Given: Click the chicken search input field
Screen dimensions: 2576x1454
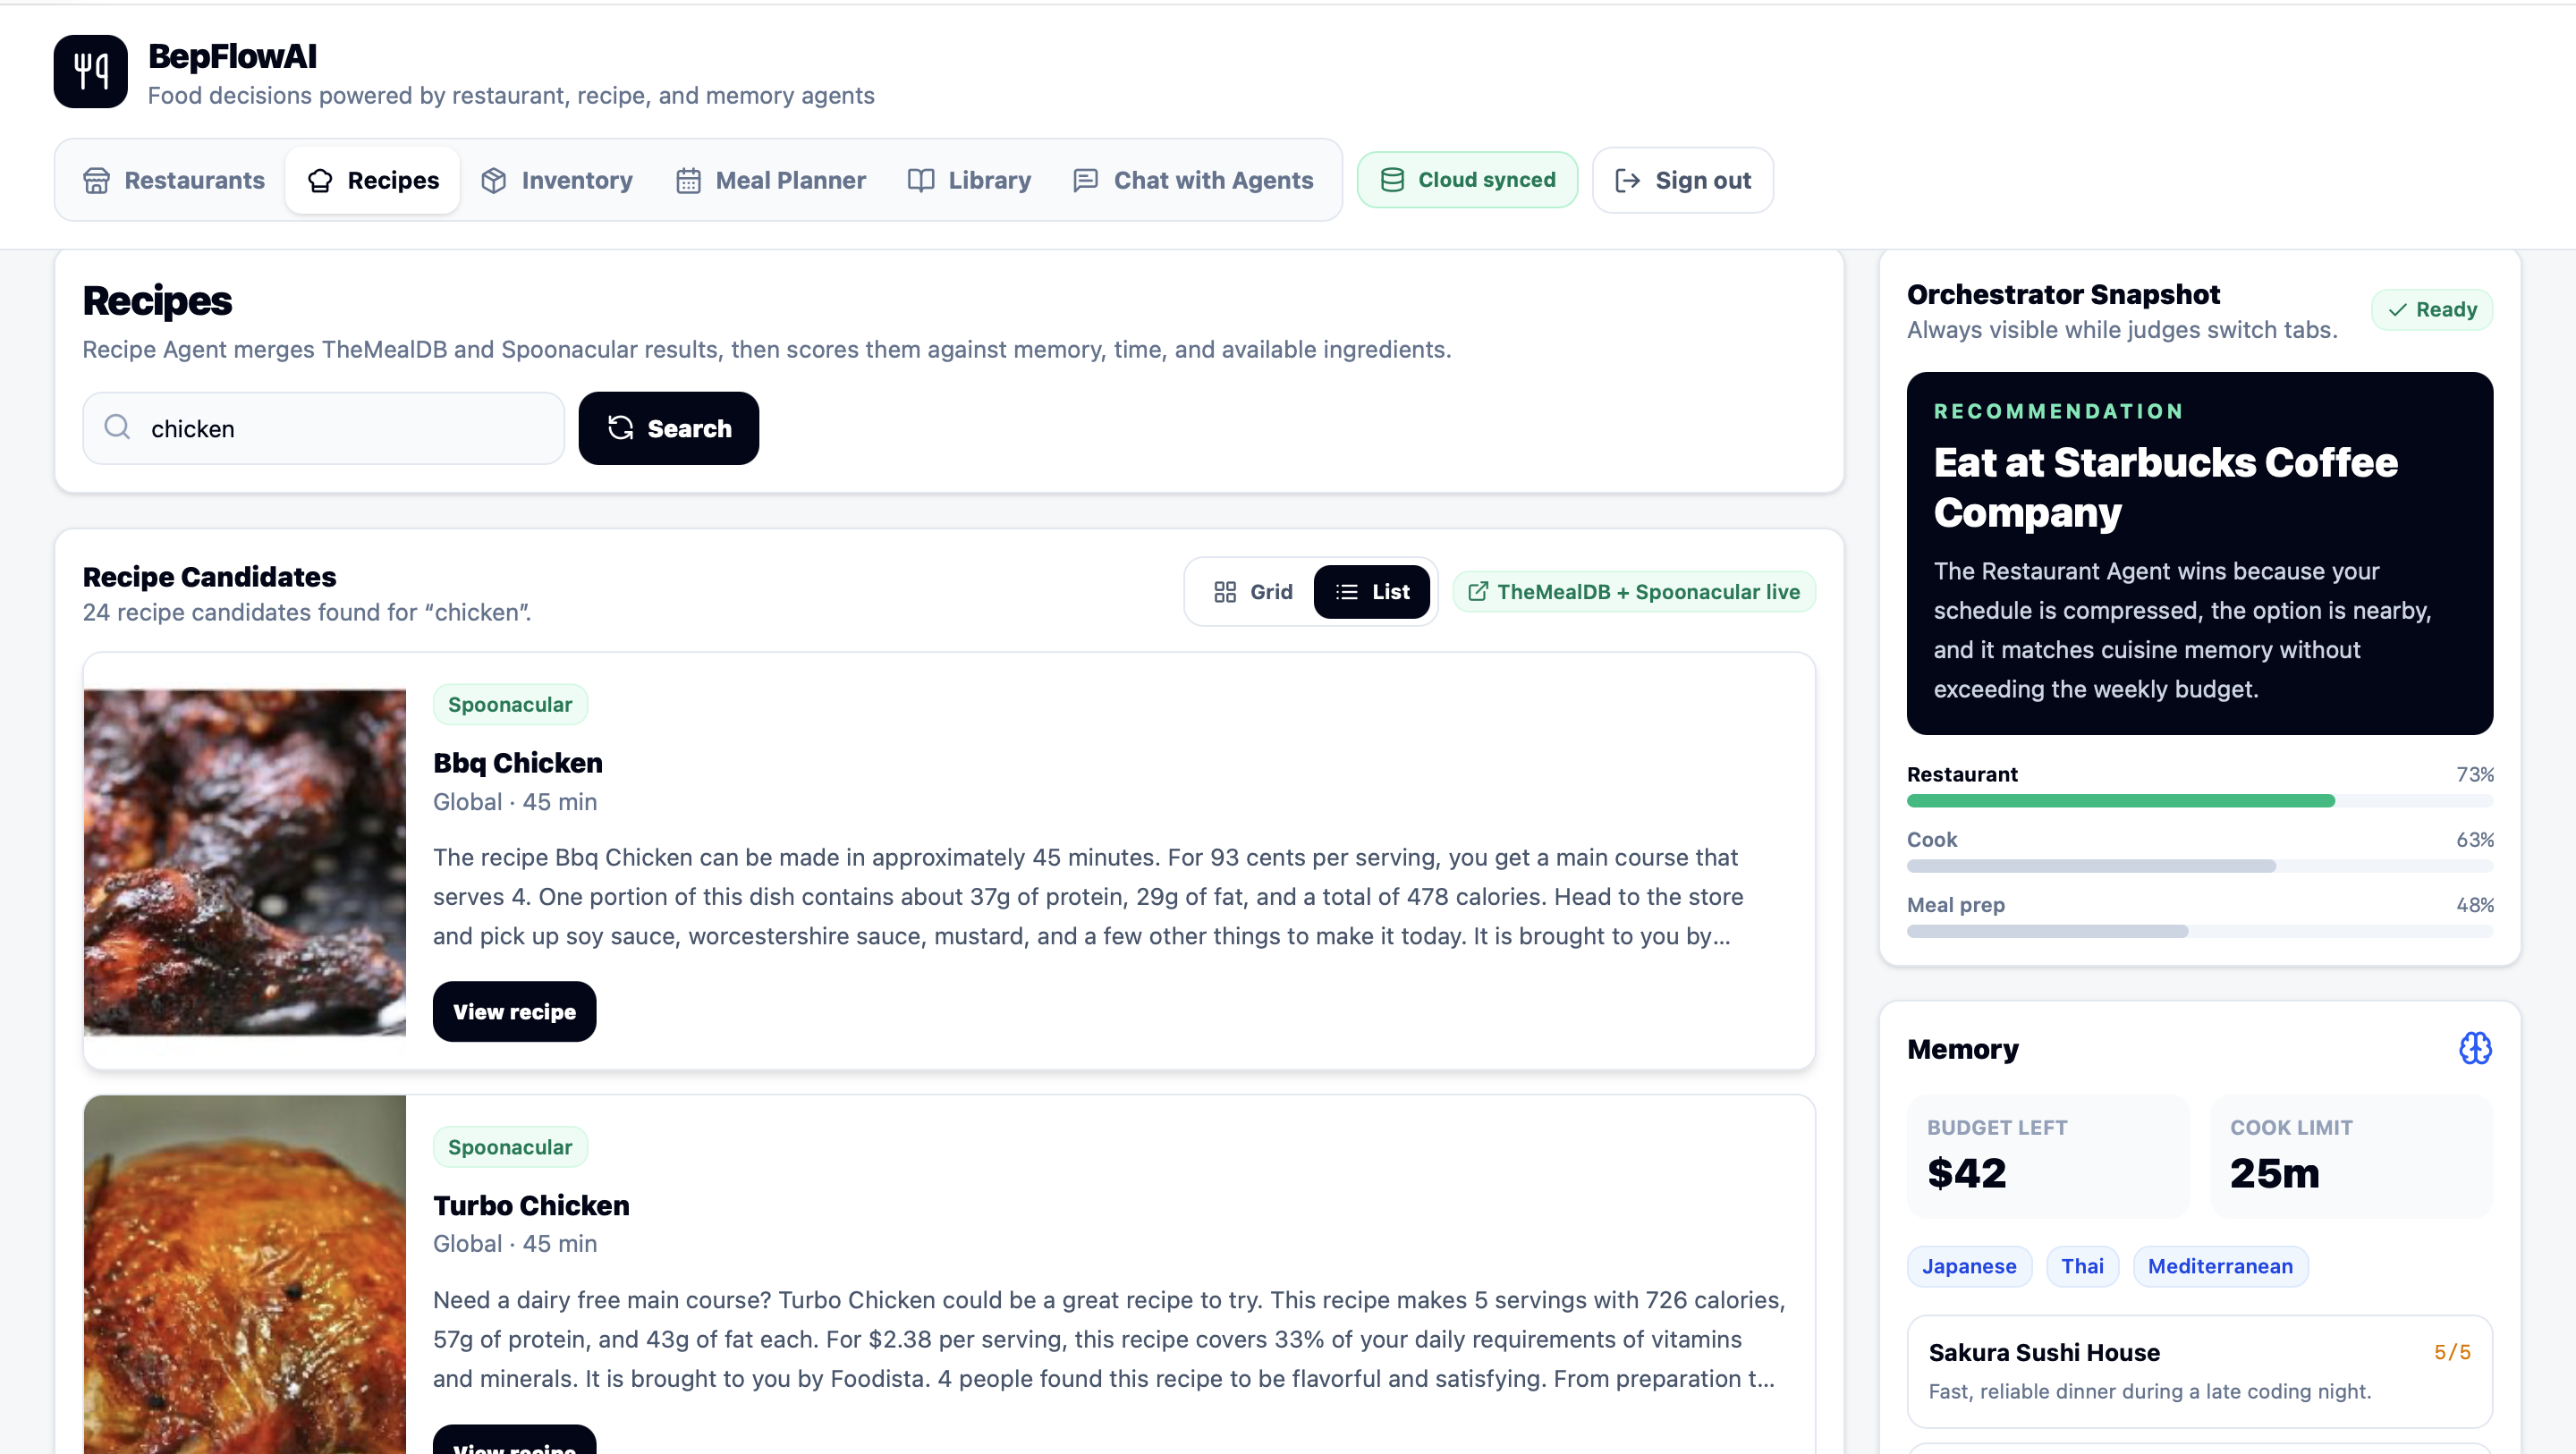Looking at the screenshot, I should click(324, 428).
